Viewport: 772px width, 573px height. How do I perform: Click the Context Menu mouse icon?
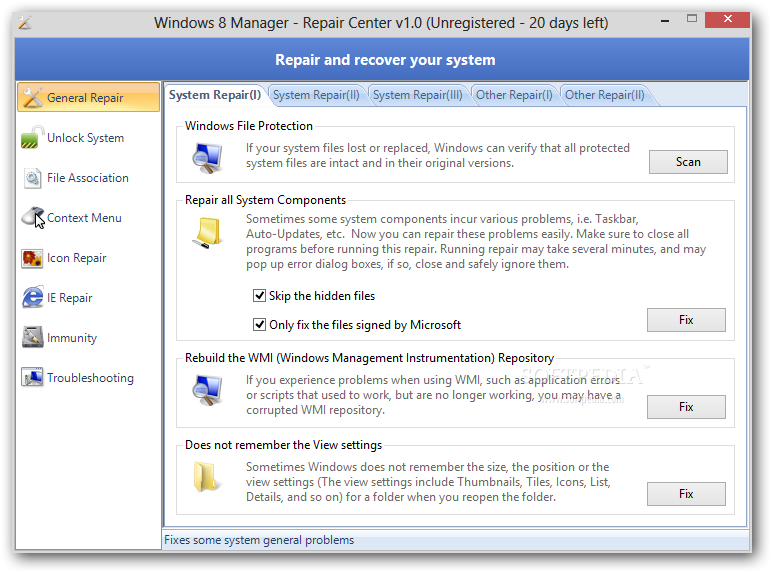[x=33, y=217]
